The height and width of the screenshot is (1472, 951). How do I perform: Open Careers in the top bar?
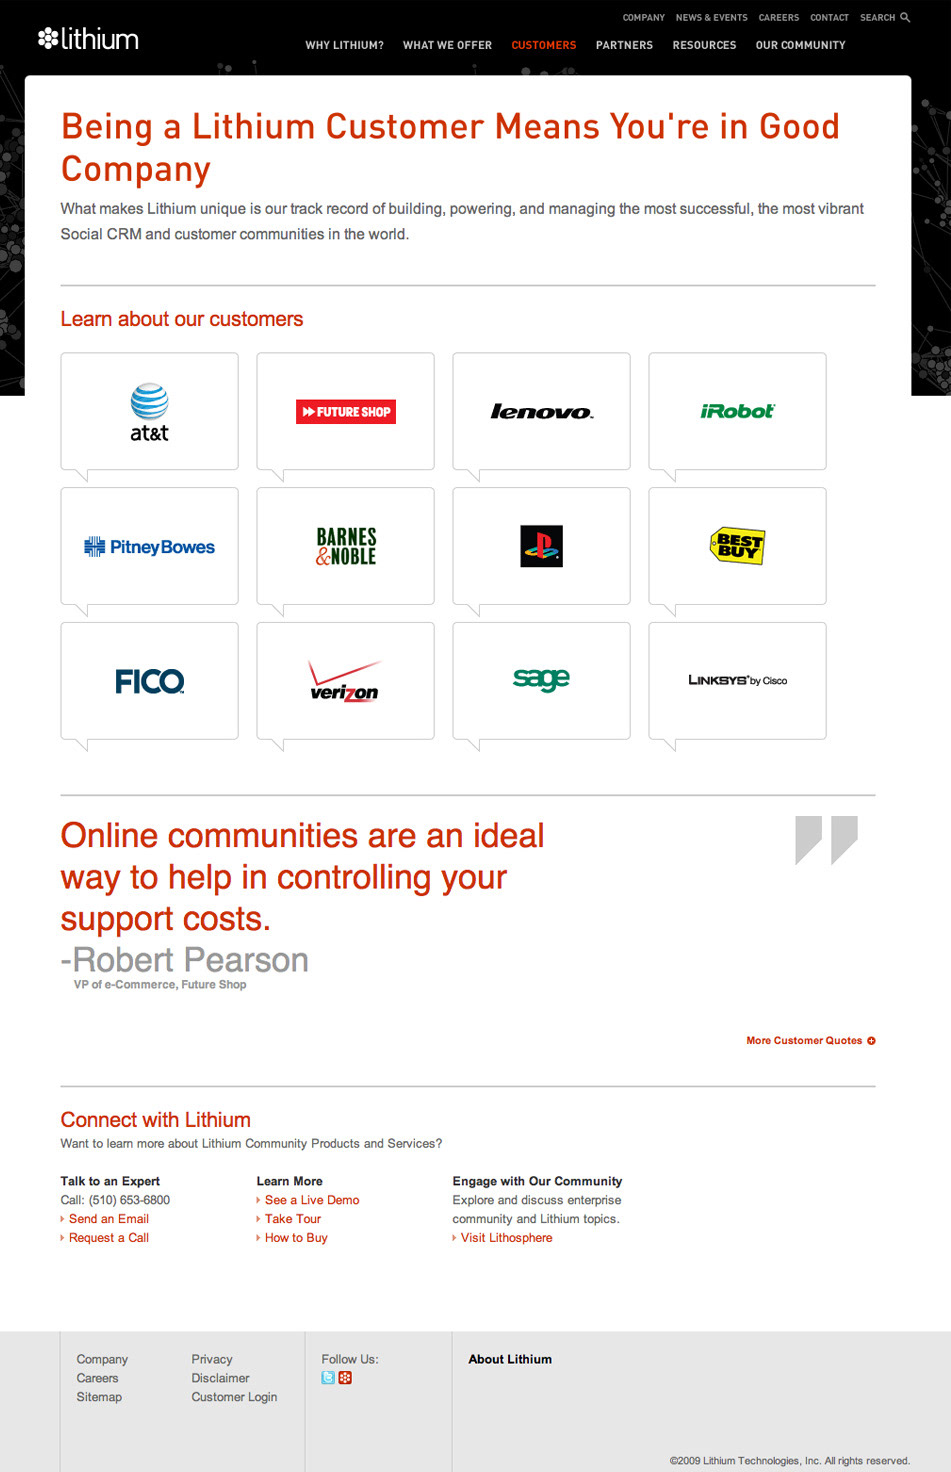[x=779, y=17]
